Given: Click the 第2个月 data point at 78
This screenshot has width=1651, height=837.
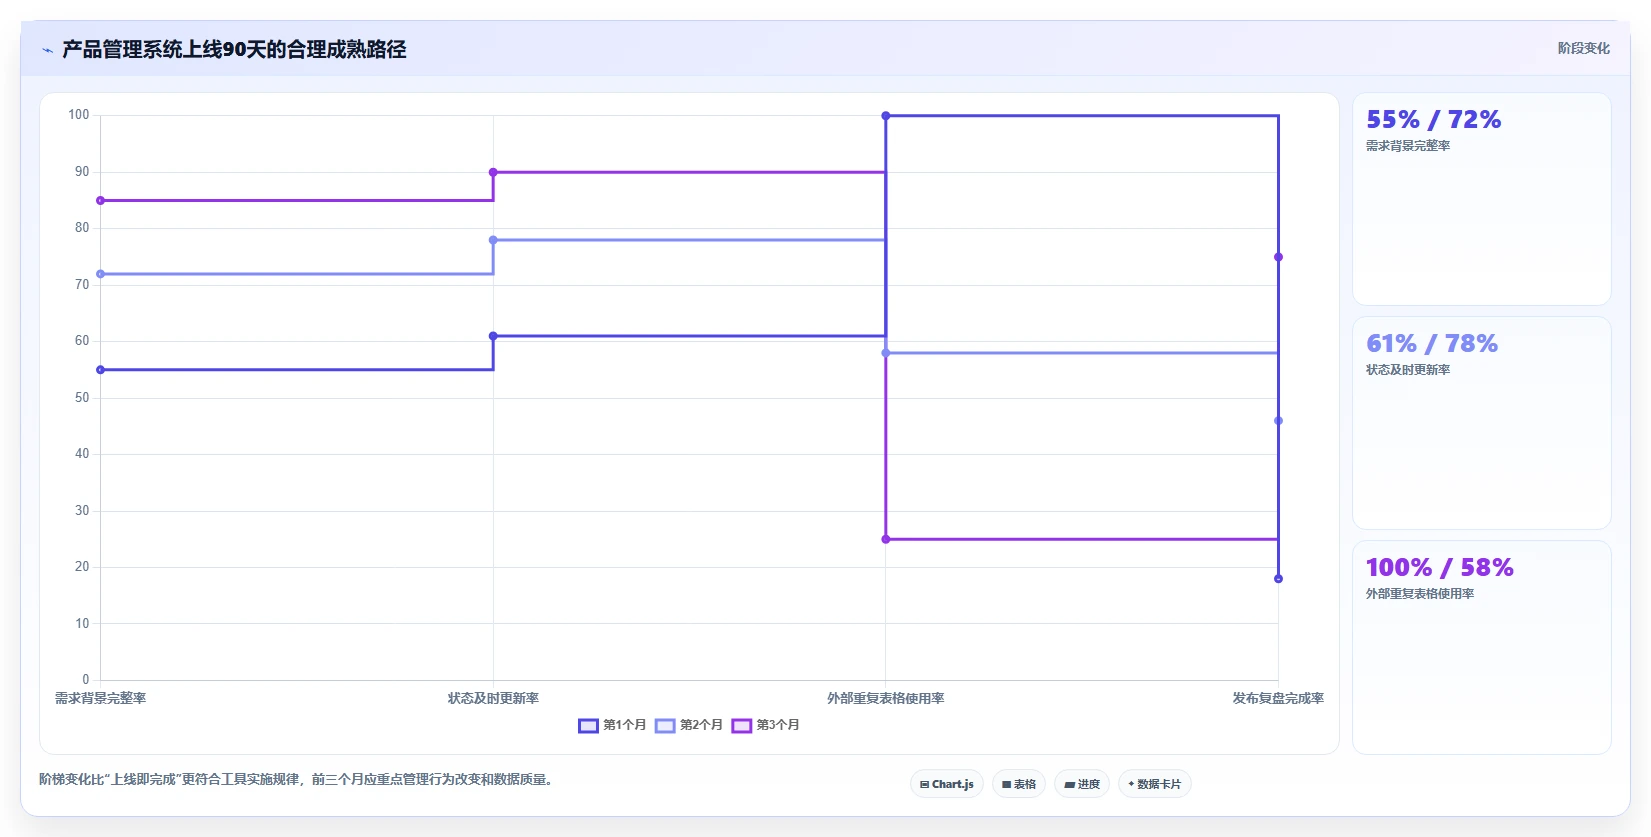Looking at the screenshot, I should [x=493, y=240].
